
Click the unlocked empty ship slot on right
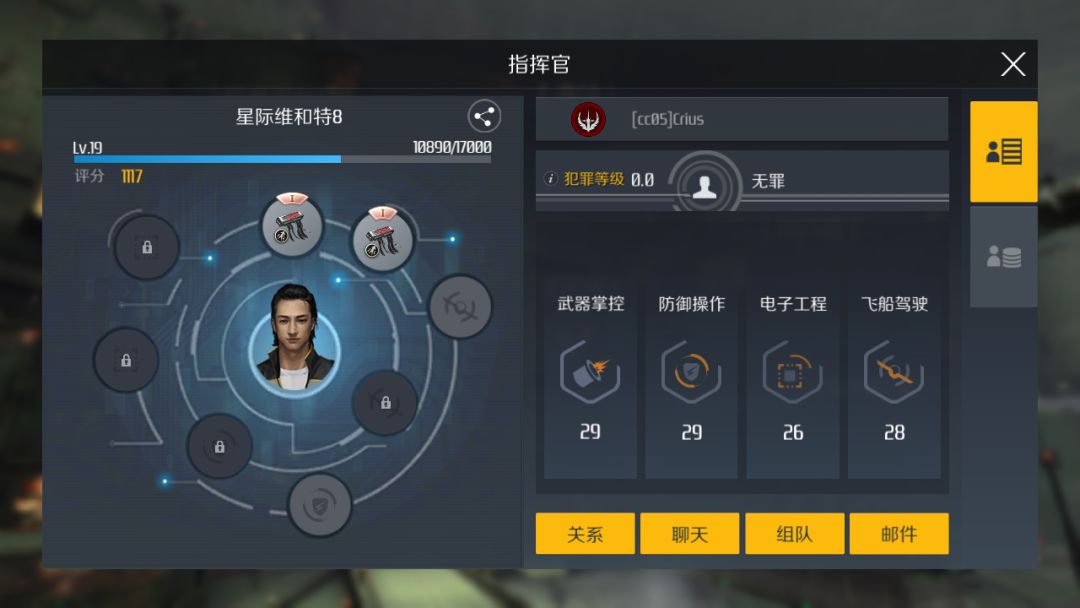(459, 306)
